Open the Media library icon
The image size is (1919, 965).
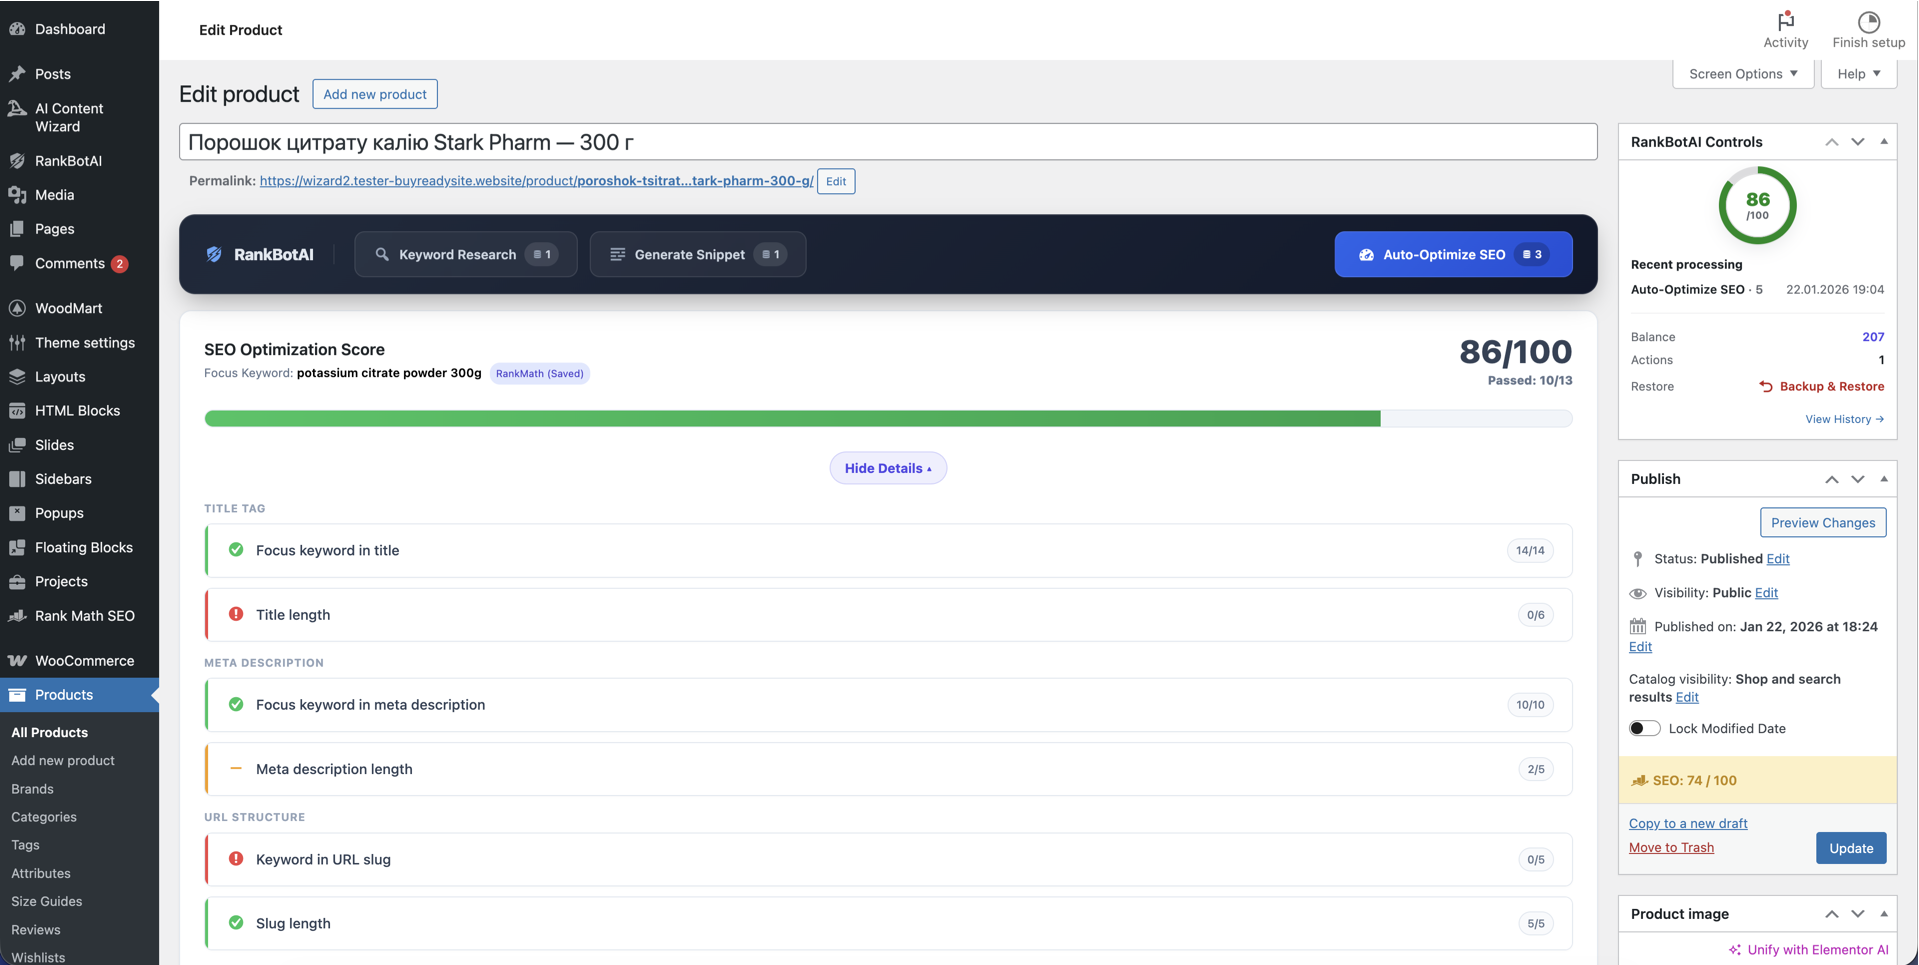point(18,195)
